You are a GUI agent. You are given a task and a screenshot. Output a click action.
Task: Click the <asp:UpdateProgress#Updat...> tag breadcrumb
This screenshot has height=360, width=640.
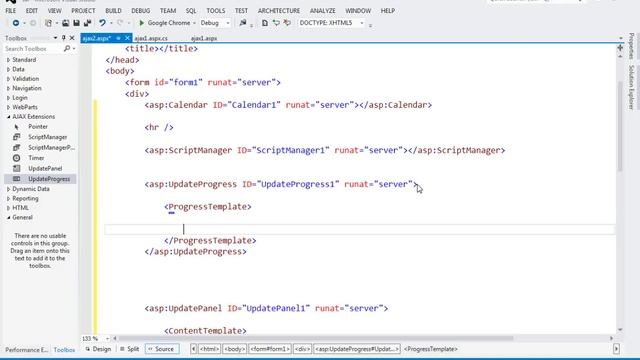click(x=357, y=349)
